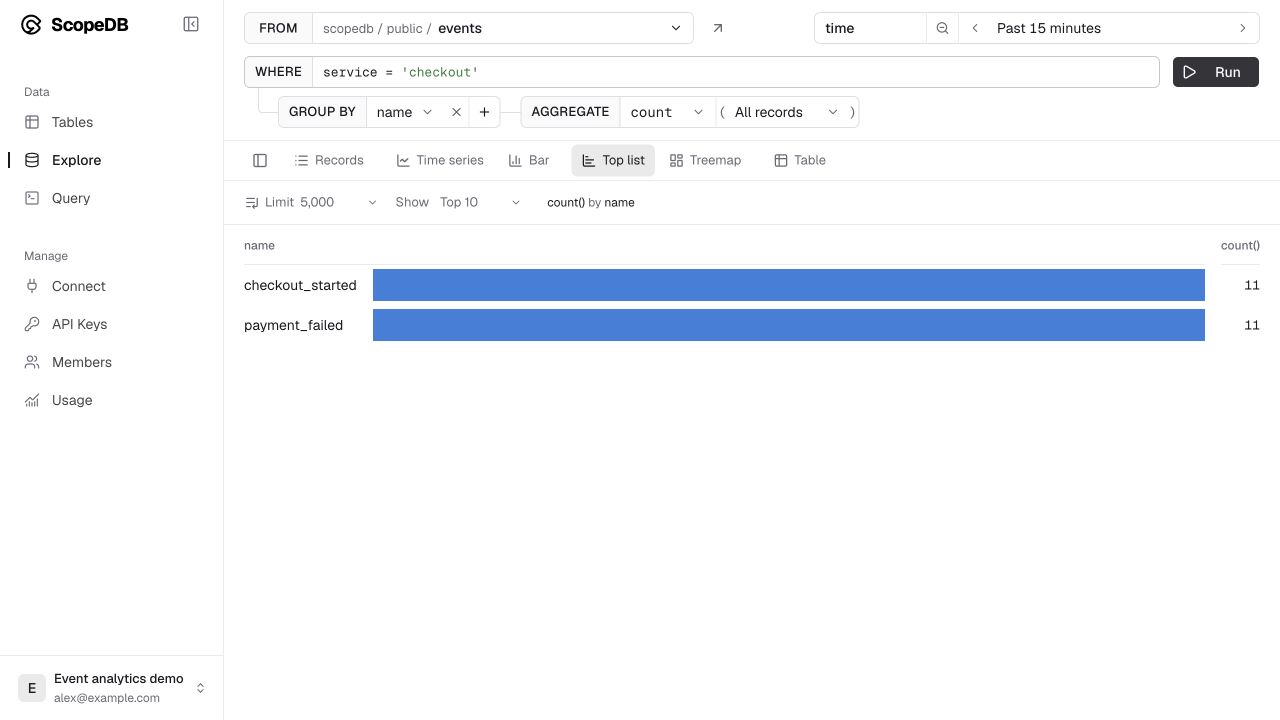Run the query
Image resolution: width=1280 pixels, height=720 pixels.
click(x=1216, y=72)
